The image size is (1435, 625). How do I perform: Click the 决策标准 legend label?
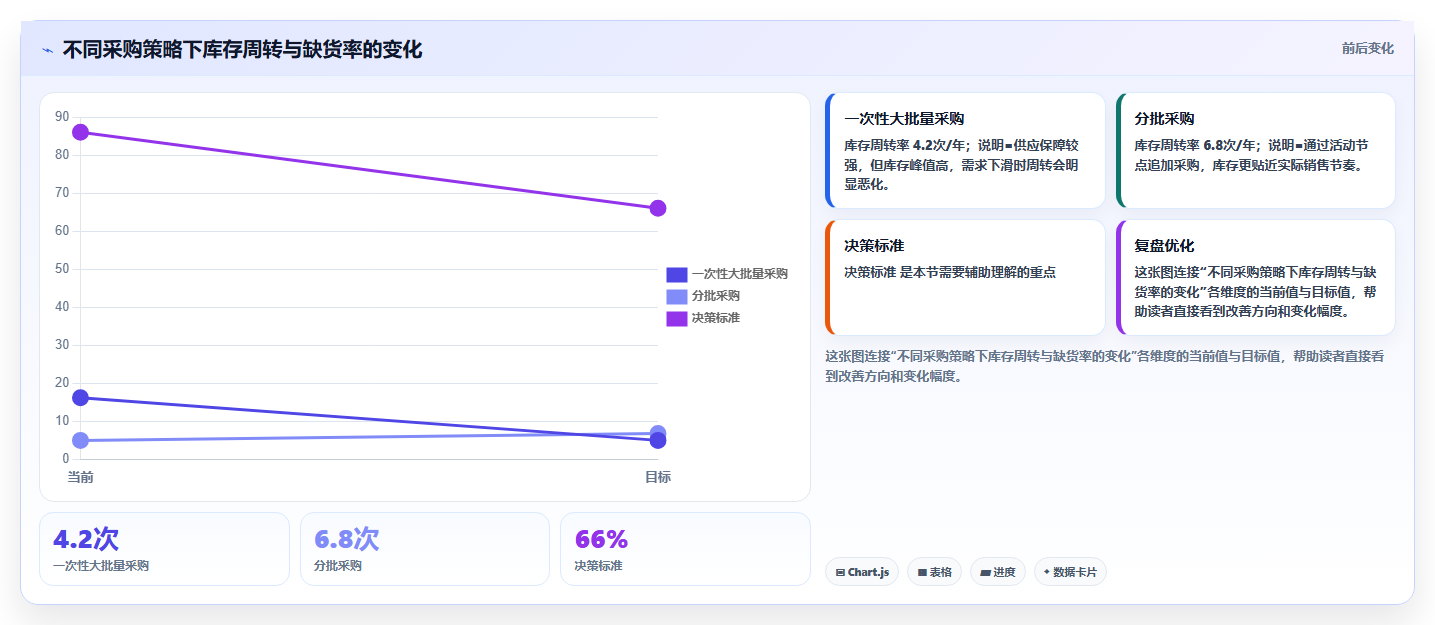click(x=715, y=318)
